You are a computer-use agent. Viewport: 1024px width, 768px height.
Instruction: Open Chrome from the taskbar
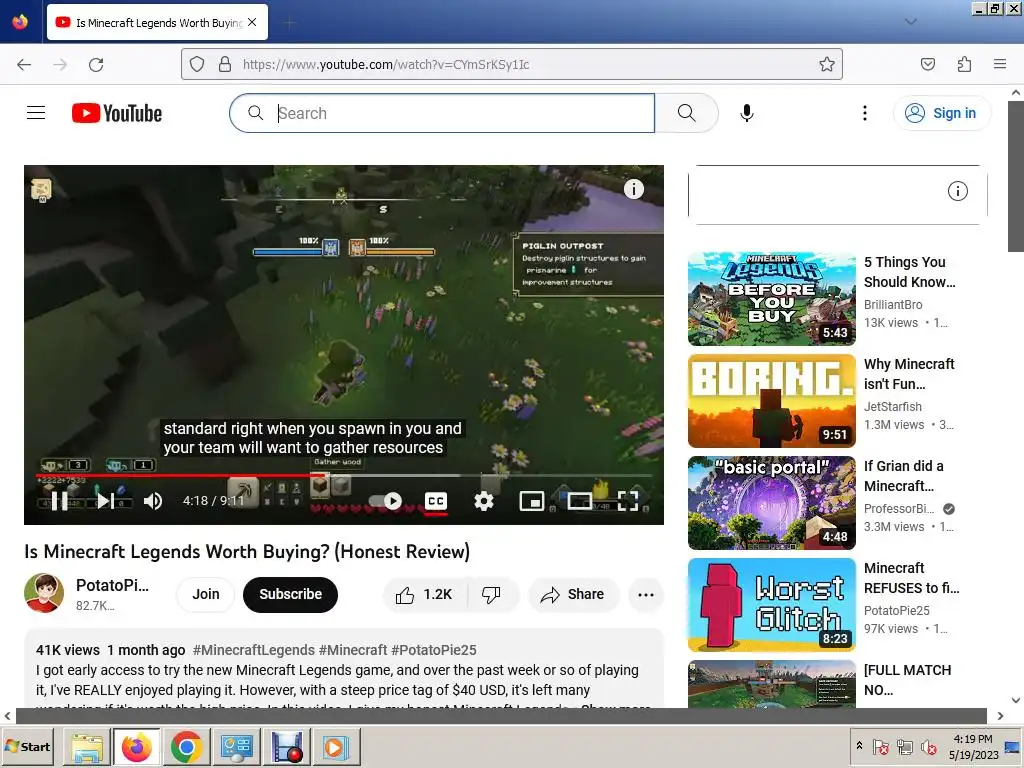186,746
